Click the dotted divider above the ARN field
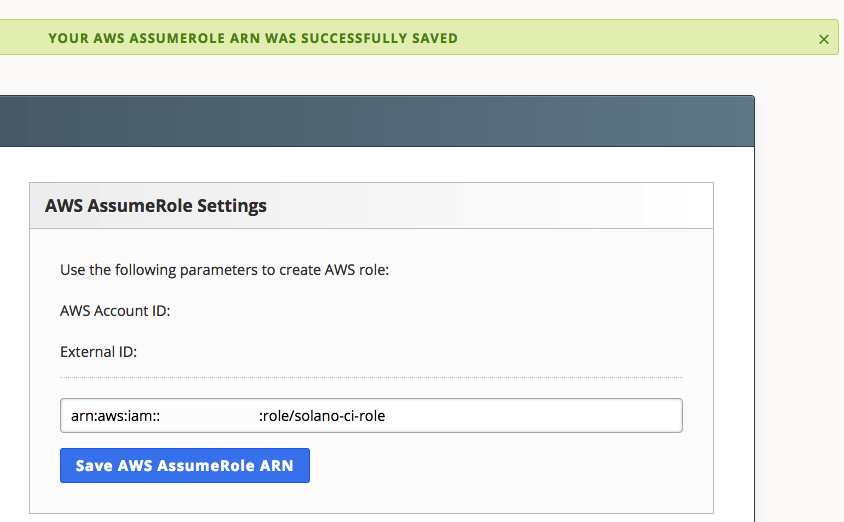This screenshot has width=844, height=522. pos(371,378)
